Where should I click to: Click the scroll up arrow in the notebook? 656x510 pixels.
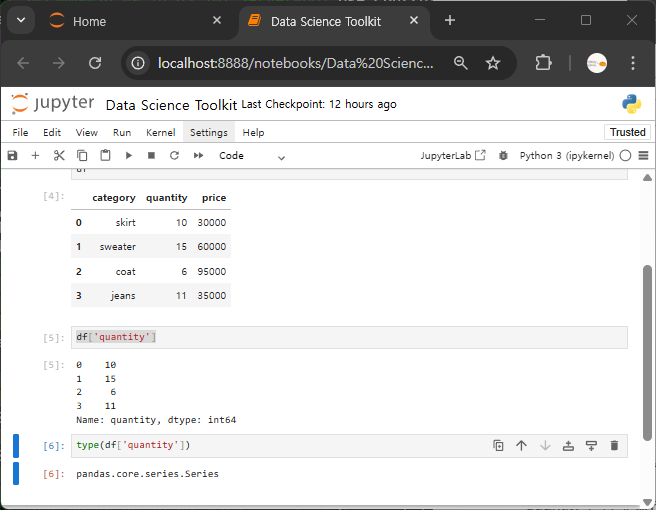[647, 178]
